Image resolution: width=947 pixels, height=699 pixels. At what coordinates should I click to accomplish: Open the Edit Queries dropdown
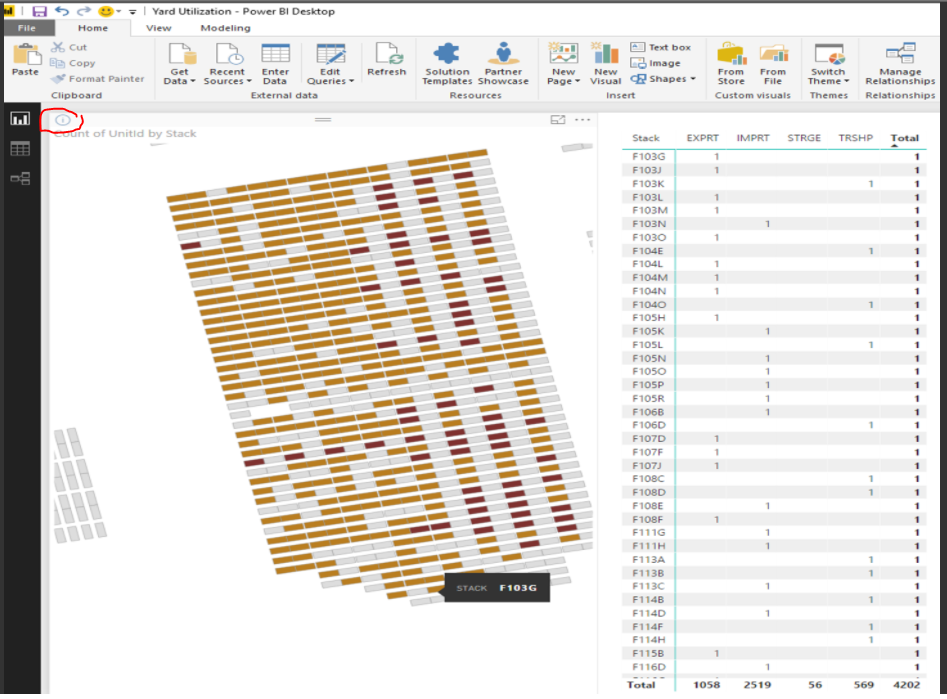[330, 63]
